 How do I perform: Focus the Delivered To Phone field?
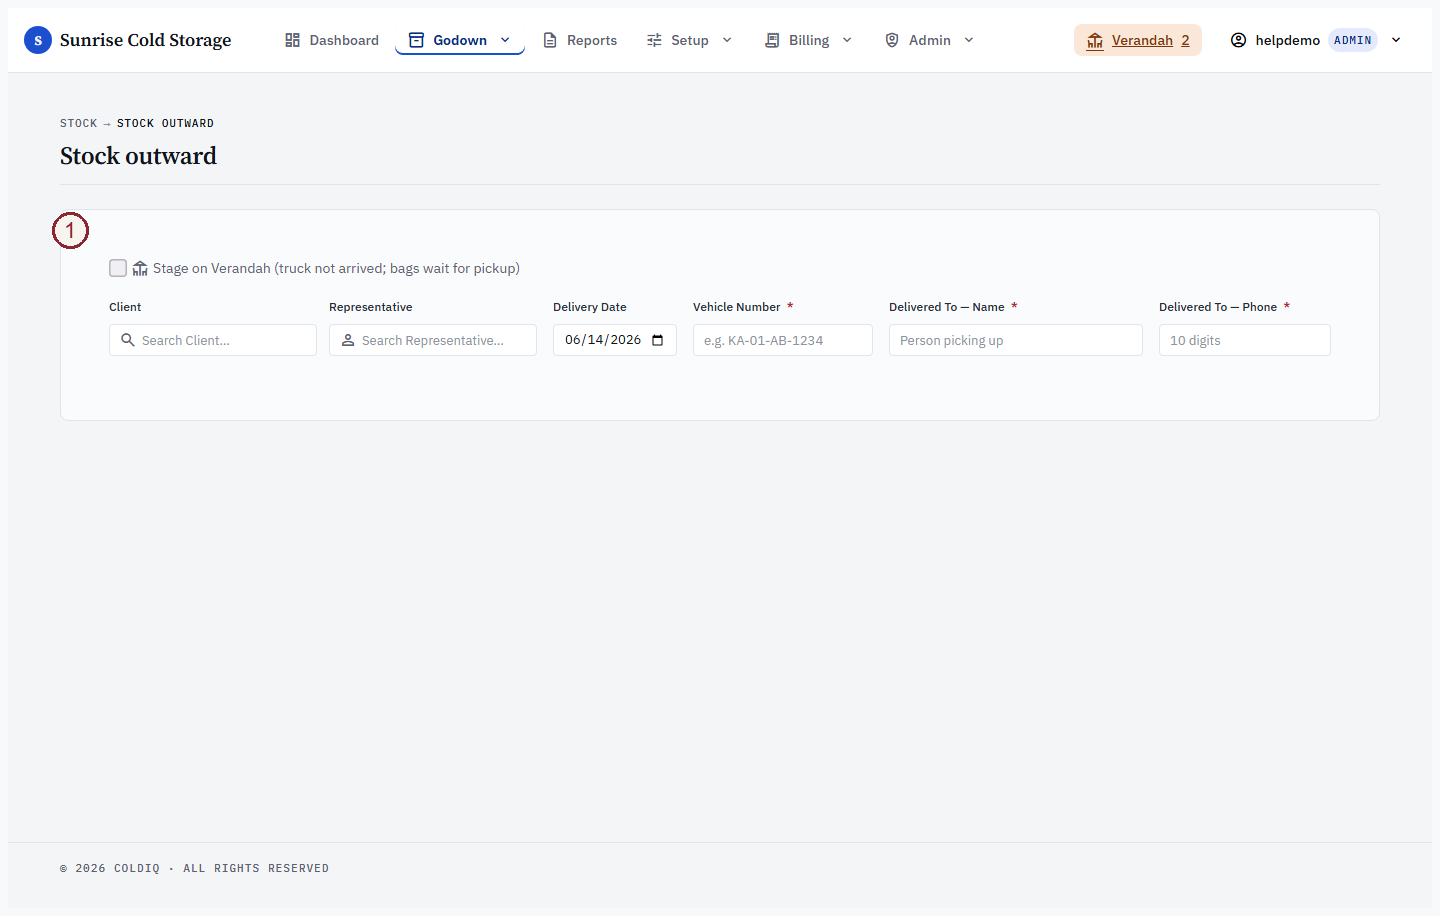pyautogui.click(x=1245, y=340)
